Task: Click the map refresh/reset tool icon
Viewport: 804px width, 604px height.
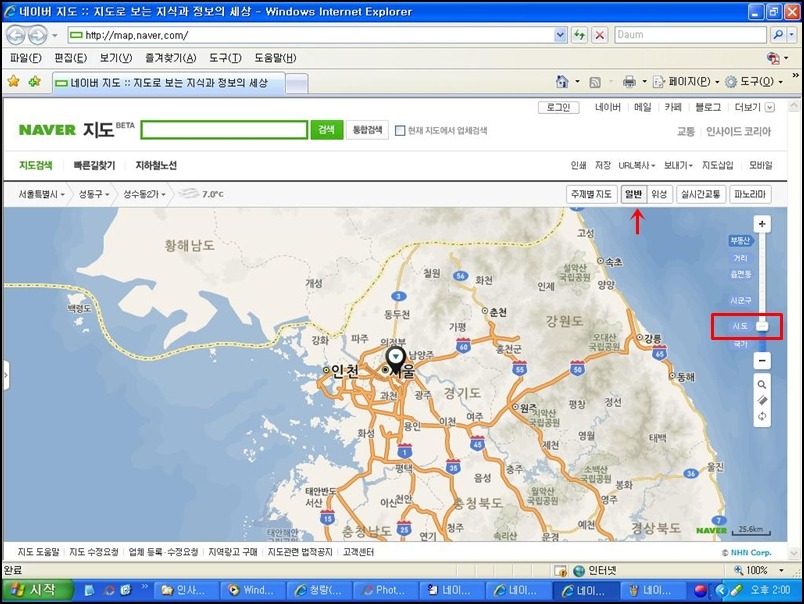Action: point(762,416)
